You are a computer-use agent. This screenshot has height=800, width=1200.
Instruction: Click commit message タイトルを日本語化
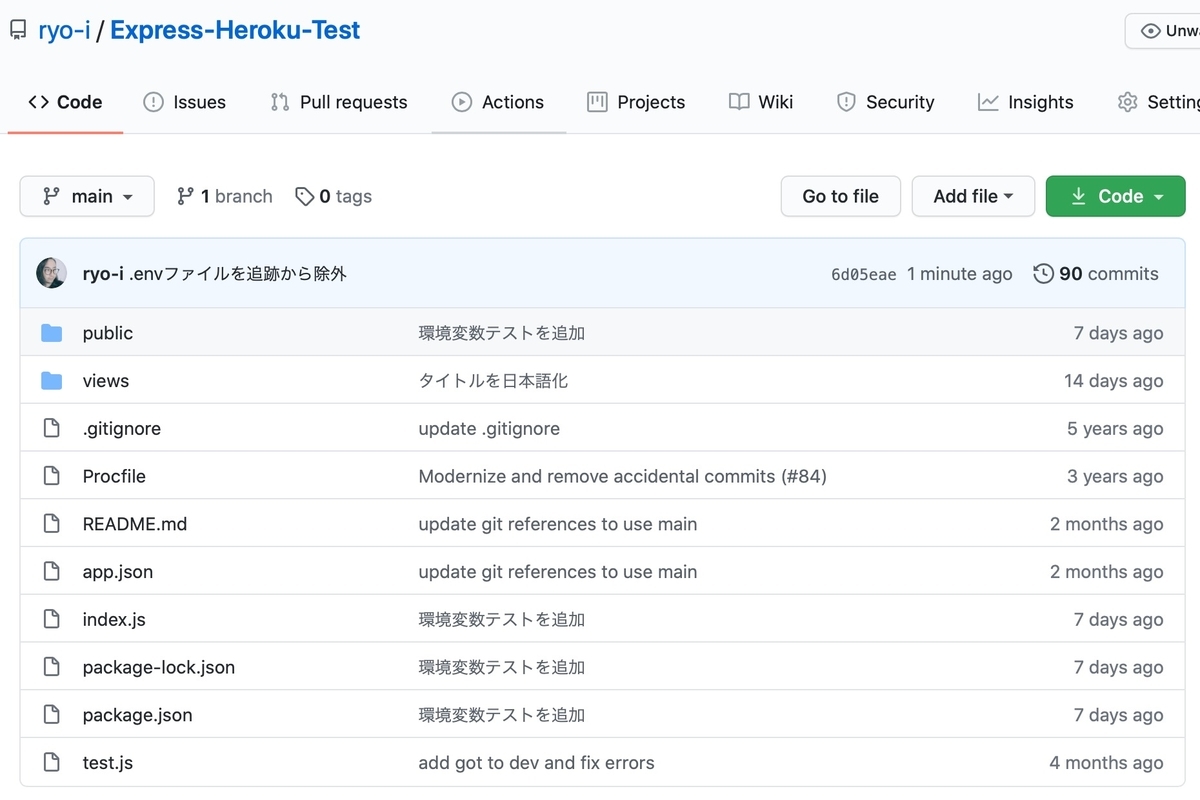(x=493, y=381)
